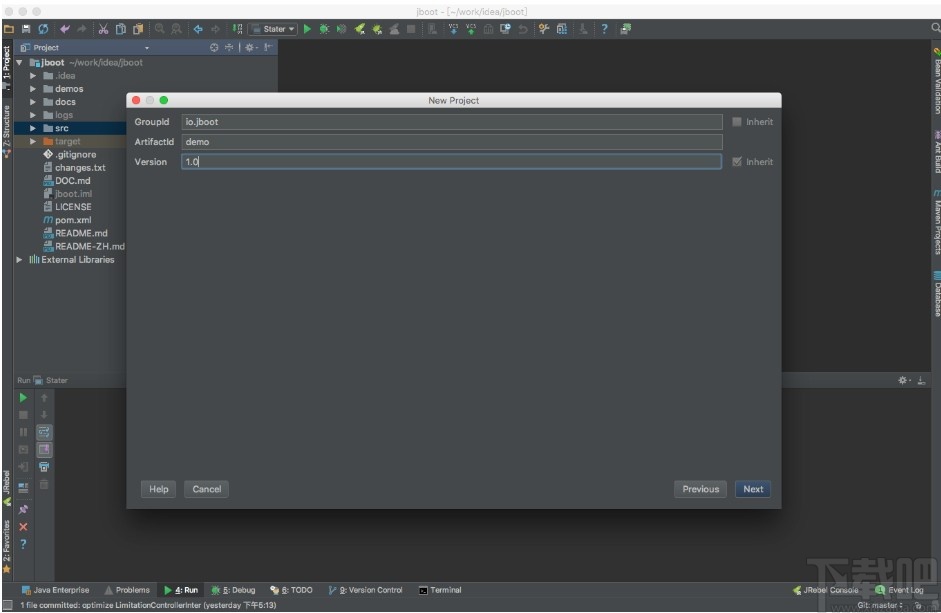
Task: Open the Version Control tool tab
Action: point(365,590)
